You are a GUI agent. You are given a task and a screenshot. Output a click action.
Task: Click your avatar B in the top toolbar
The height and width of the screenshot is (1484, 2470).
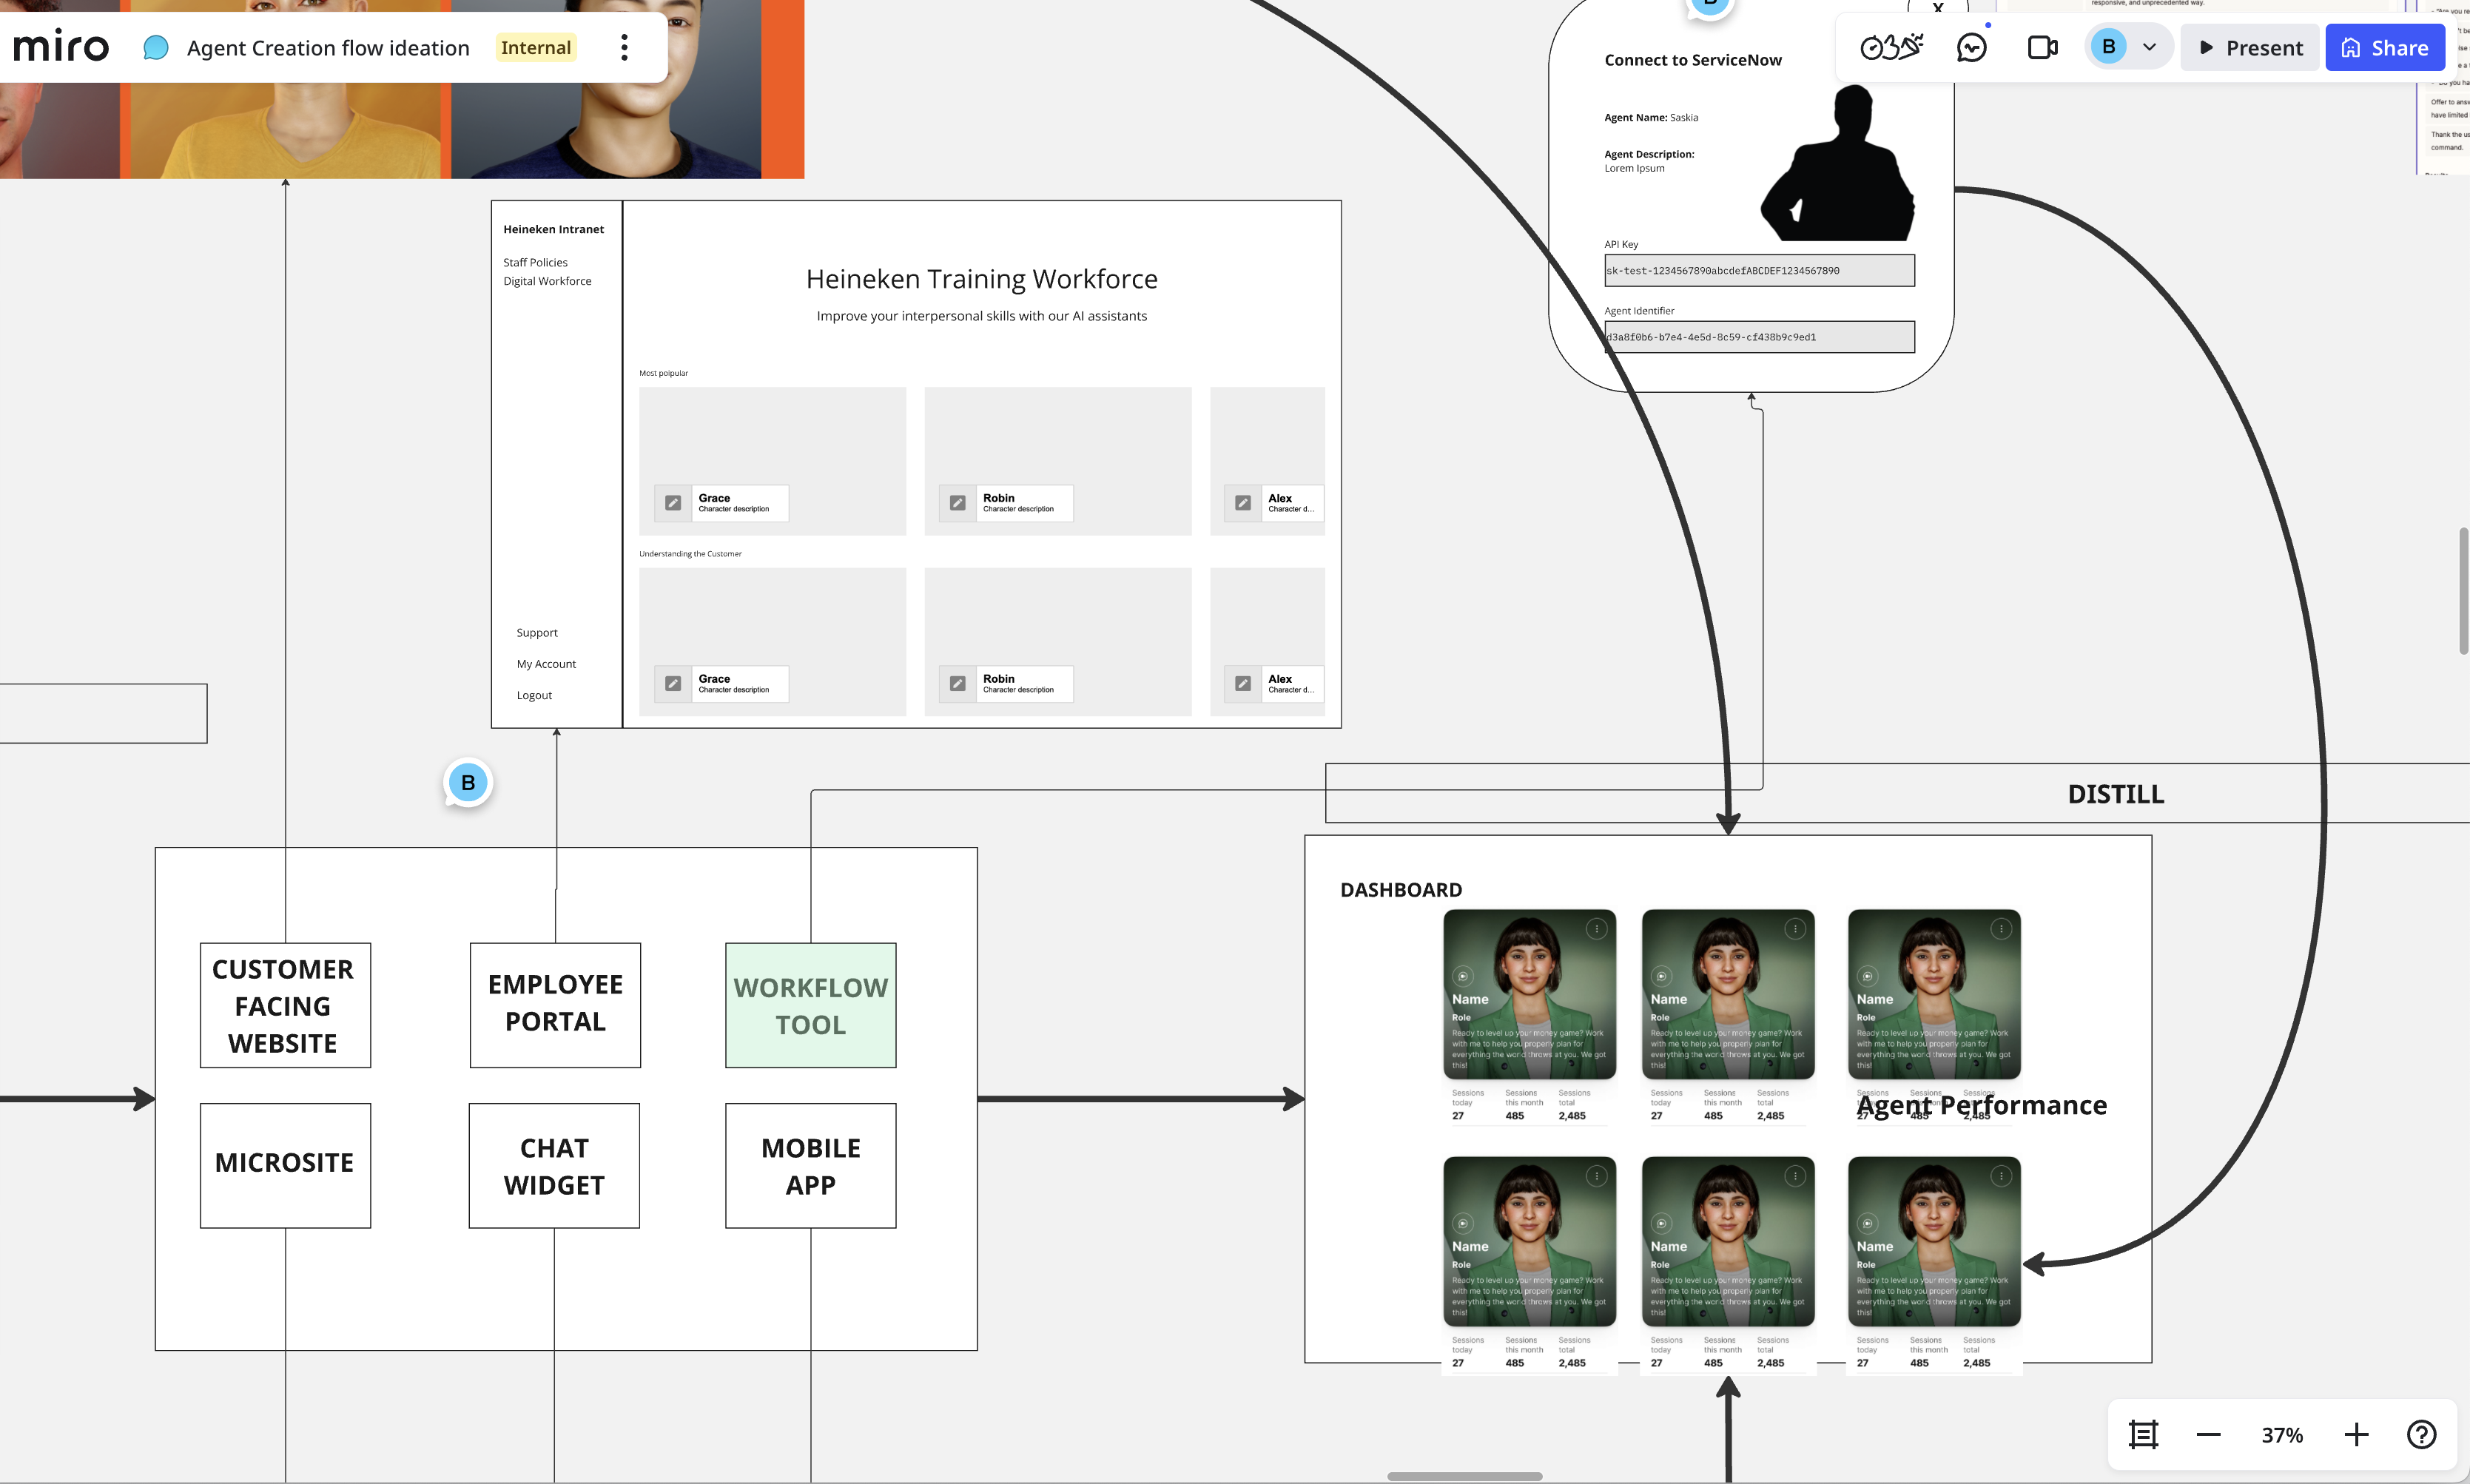point(2110,46)
